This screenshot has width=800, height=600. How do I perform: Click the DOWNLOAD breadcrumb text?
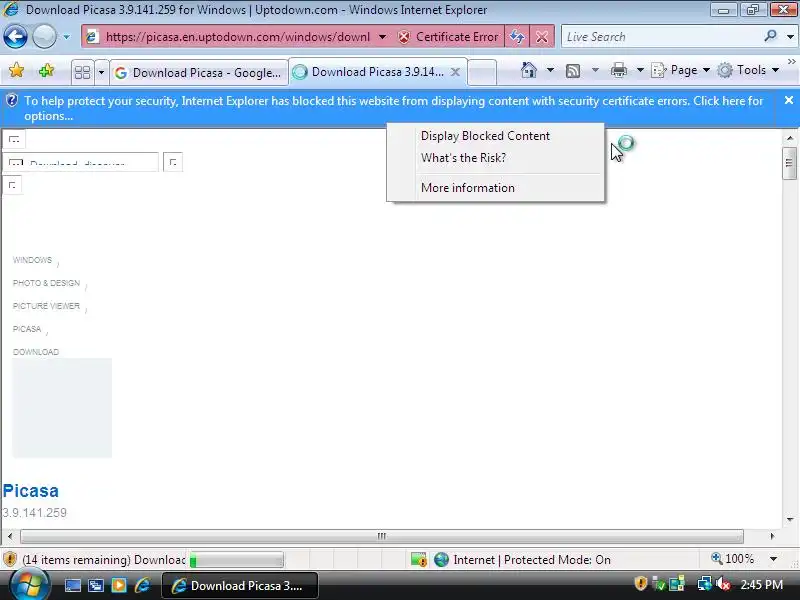pos(36,352)
